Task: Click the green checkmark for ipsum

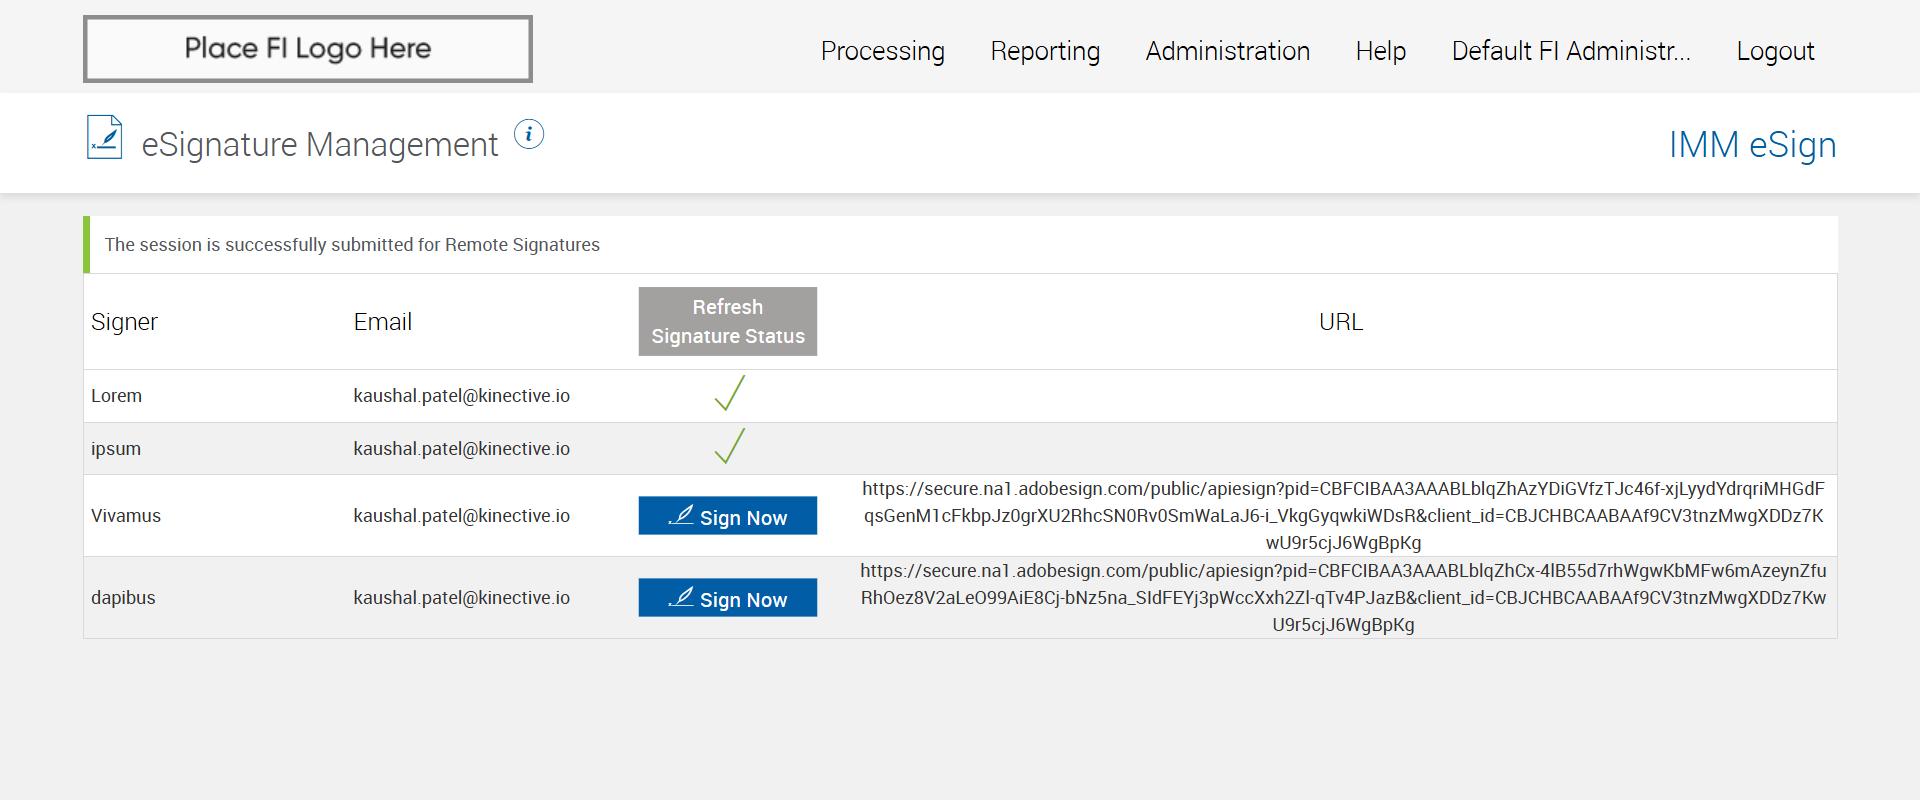Action: point(730,446)
